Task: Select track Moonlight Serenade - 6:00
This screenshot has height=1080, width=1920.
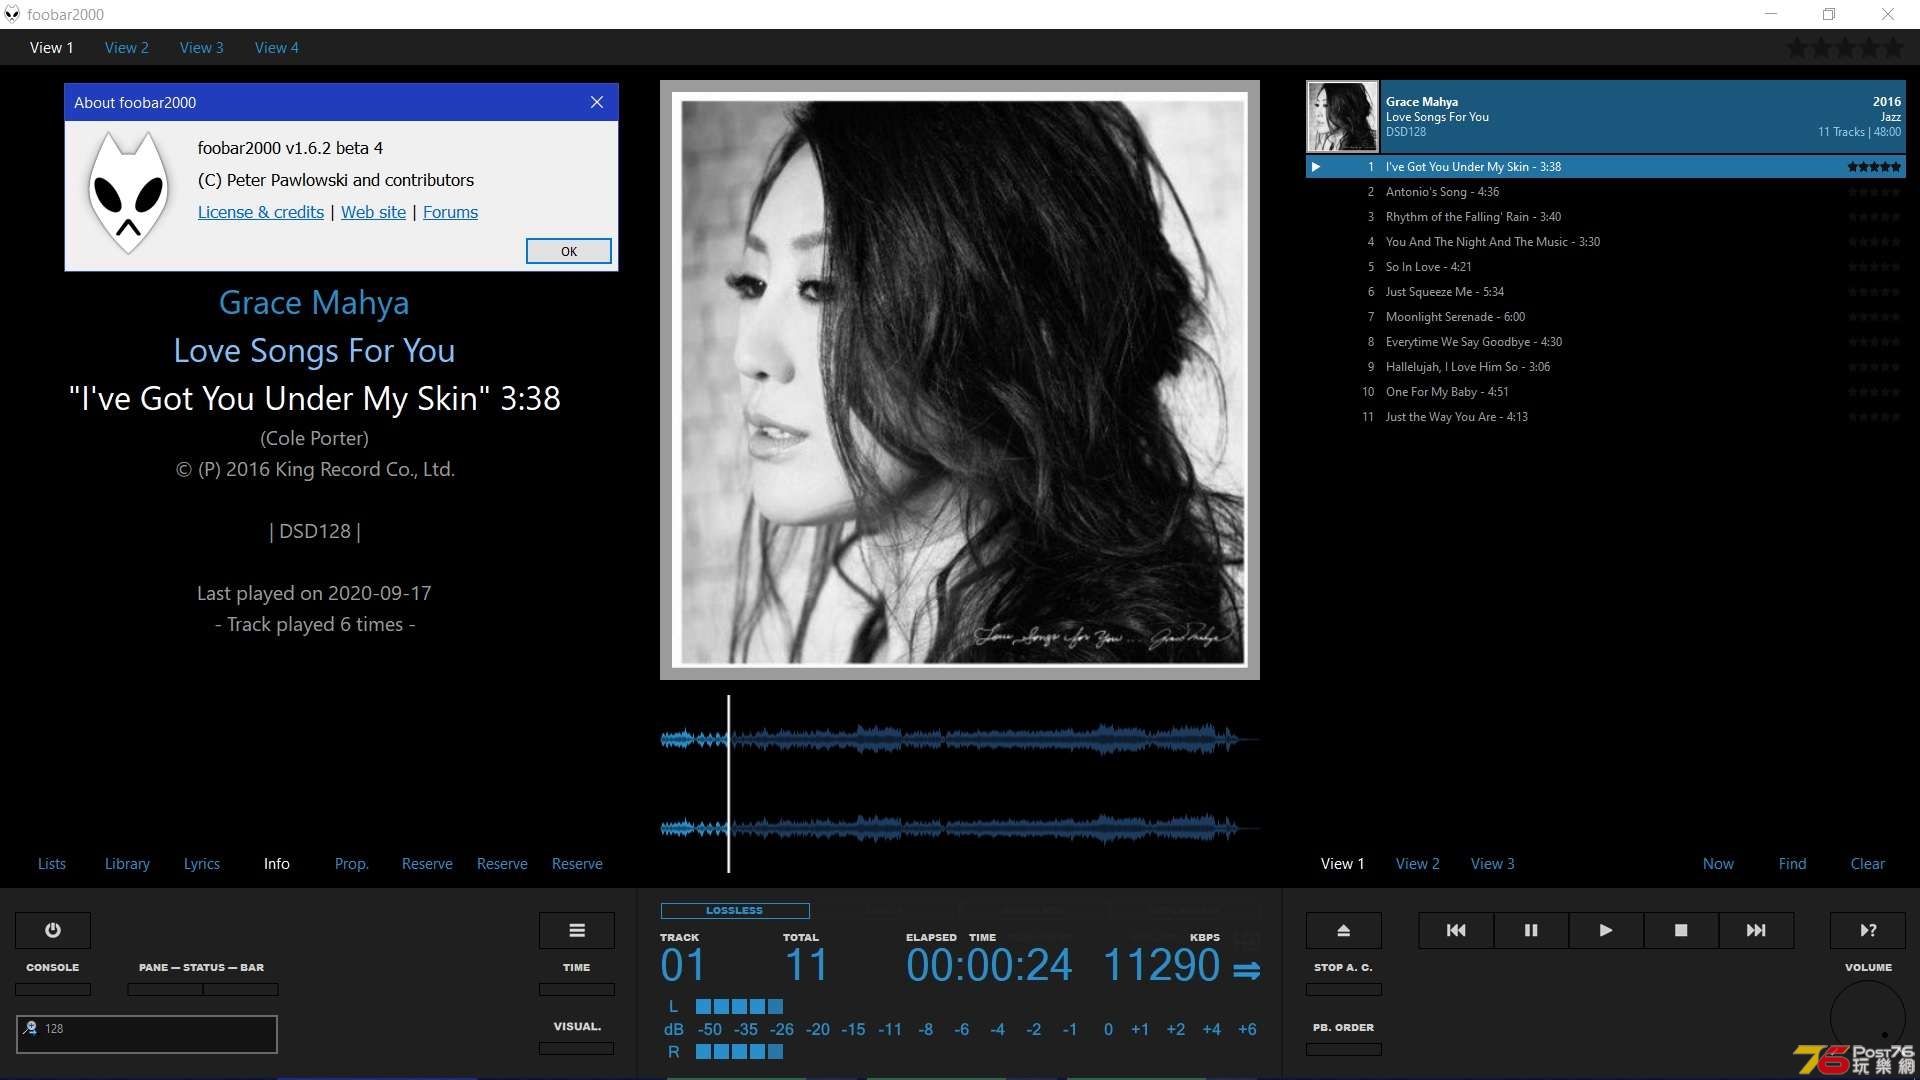Action: tap(1605, 317)
